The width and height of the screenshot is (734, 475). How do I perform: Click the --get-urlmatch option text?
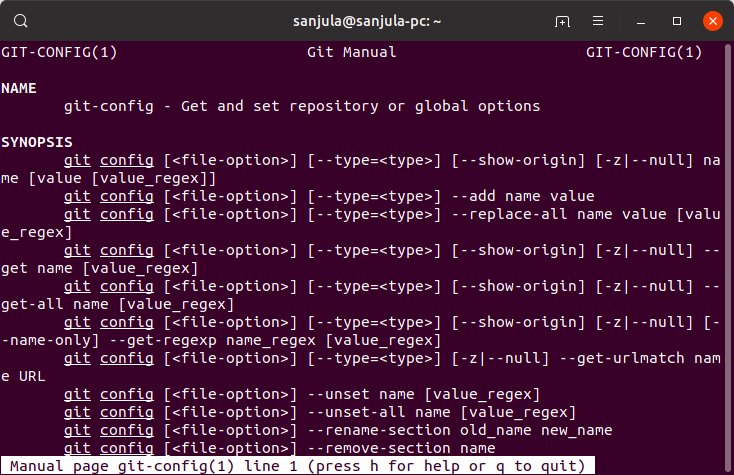622,358
